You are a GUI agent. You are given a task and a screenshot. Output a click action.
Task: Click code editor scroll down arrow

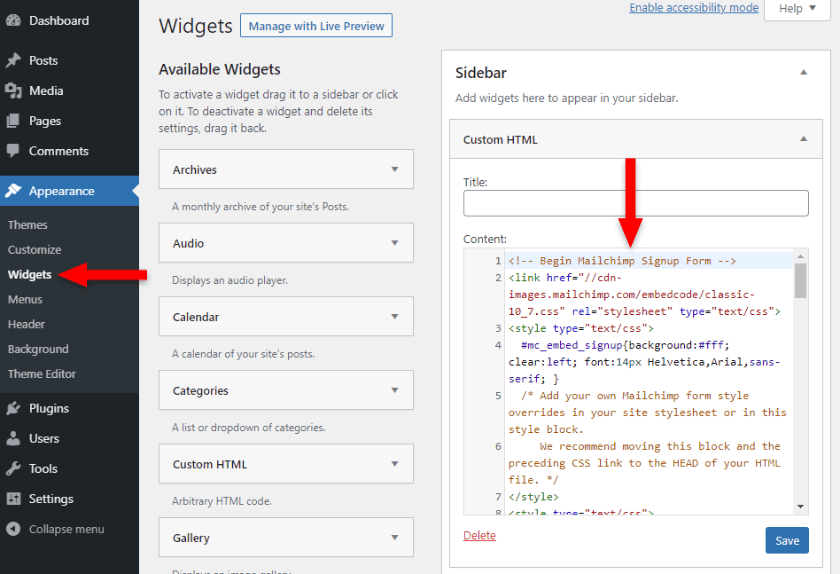coord(800,506)
